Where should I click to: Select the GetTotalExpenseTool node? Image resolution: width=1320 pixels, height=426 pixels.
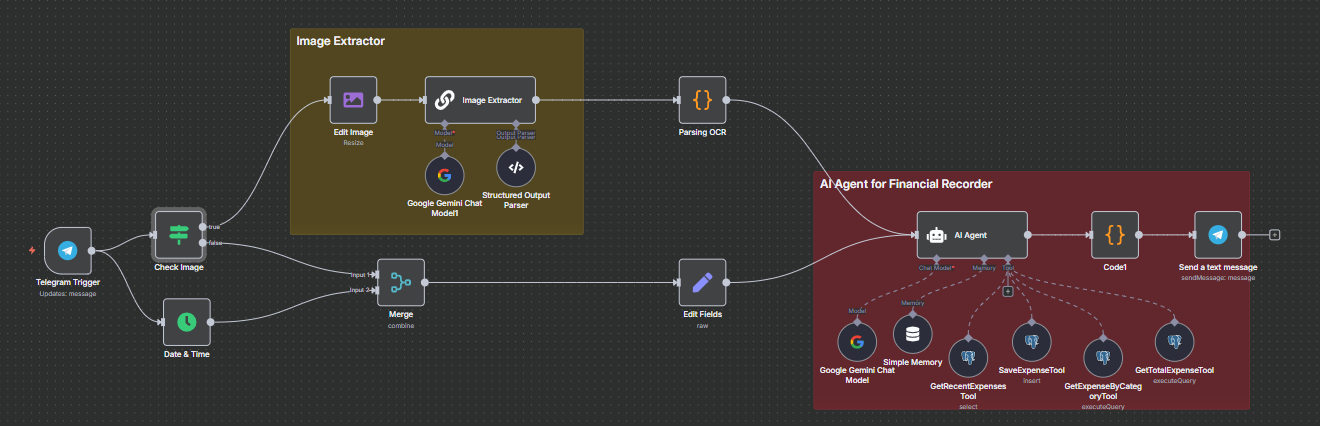[1175, 342]
